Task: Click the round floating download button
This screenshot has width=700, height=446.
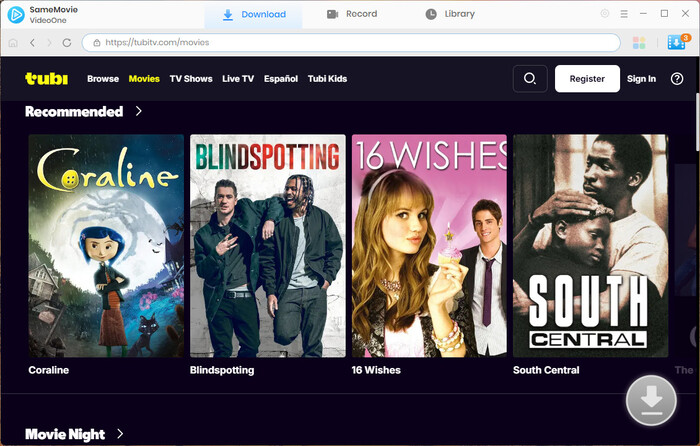Action: (x=651, y=401)
